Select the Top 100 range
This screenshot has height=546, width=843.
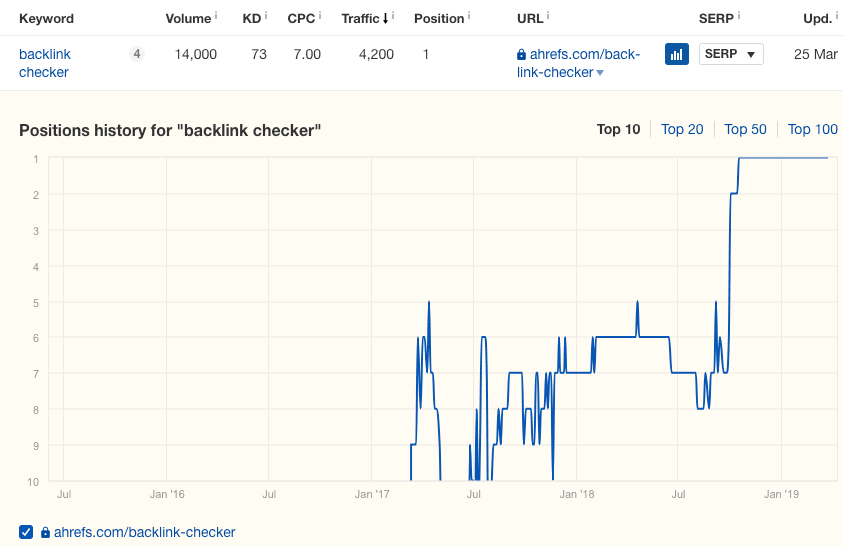[812, 129]
